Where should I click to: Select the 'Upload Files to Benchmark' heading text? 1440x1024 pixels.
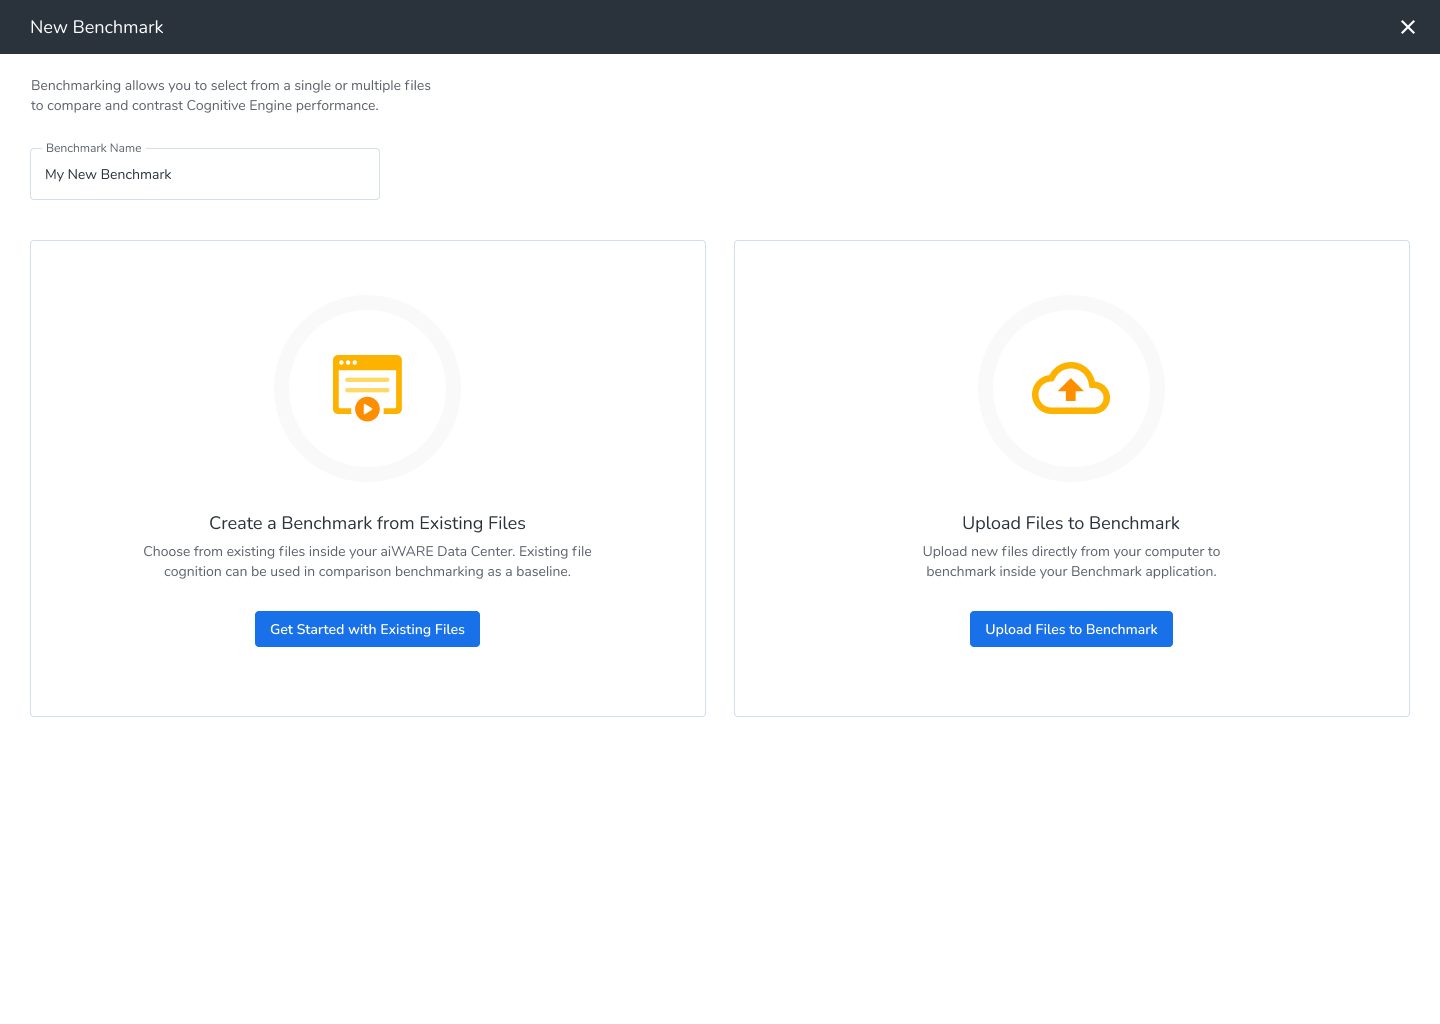[x=1071, y=523]
